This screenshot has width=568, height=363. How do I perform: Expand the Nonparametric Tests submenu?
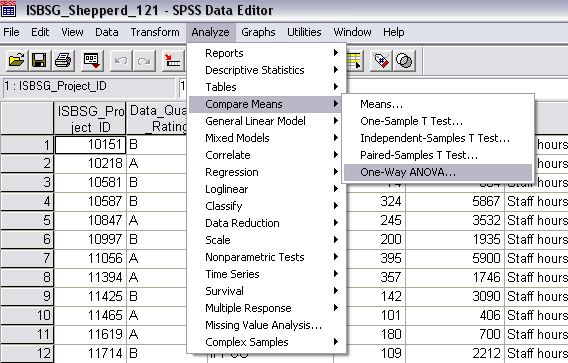pos(267,258)
